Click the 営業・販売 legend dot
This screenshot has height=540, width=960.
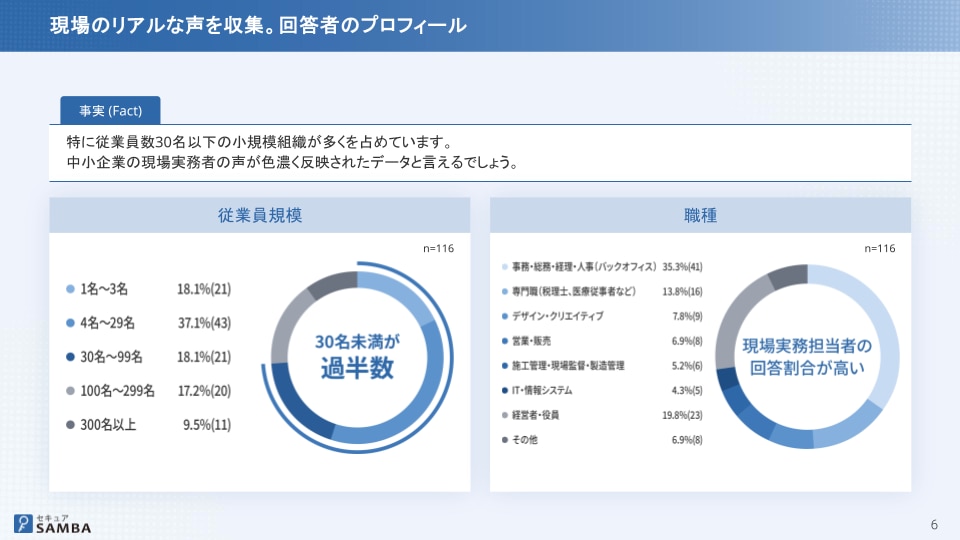(503, 341)
